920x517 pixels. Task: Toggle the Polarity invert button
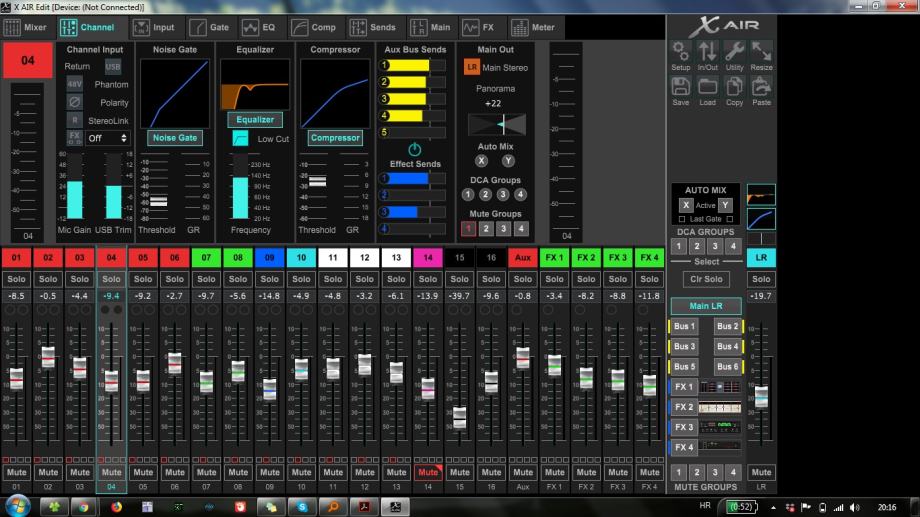pos(75,102)
